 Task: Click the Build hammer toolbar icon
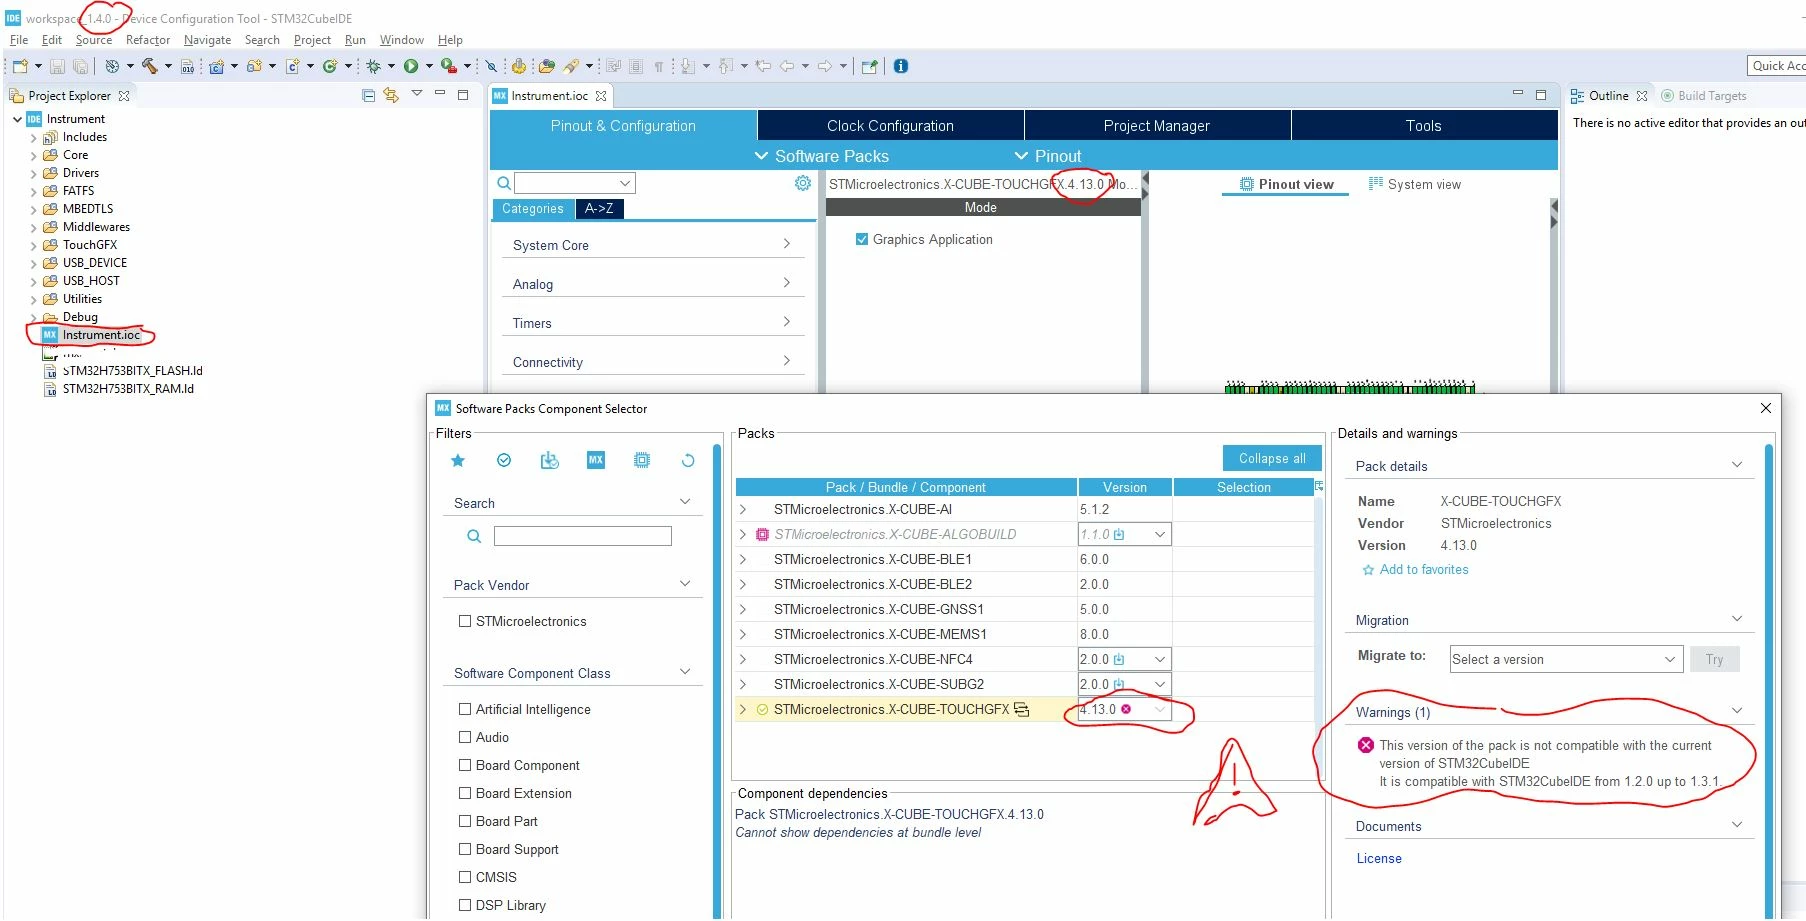(x=150, y=66)
